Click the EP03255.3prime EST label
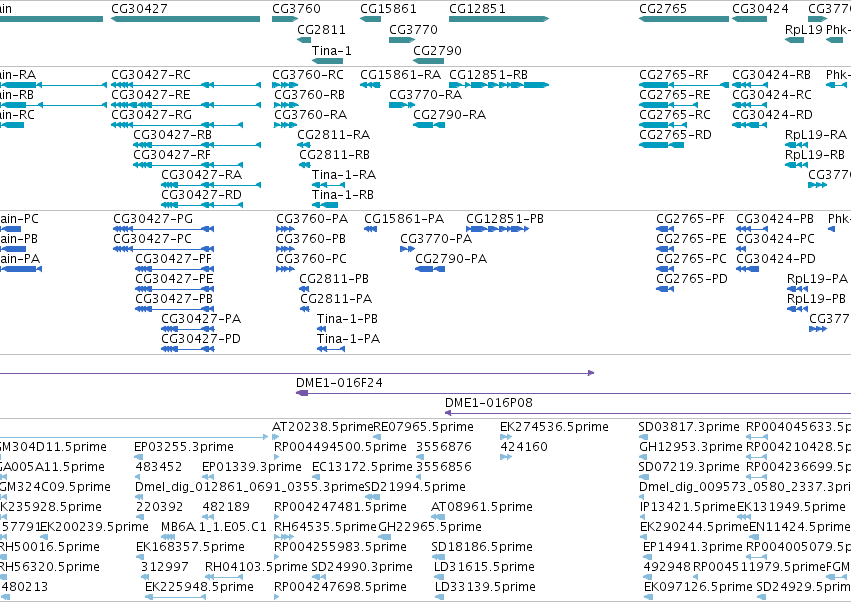 pyautogui.click(x=184, y=447)
